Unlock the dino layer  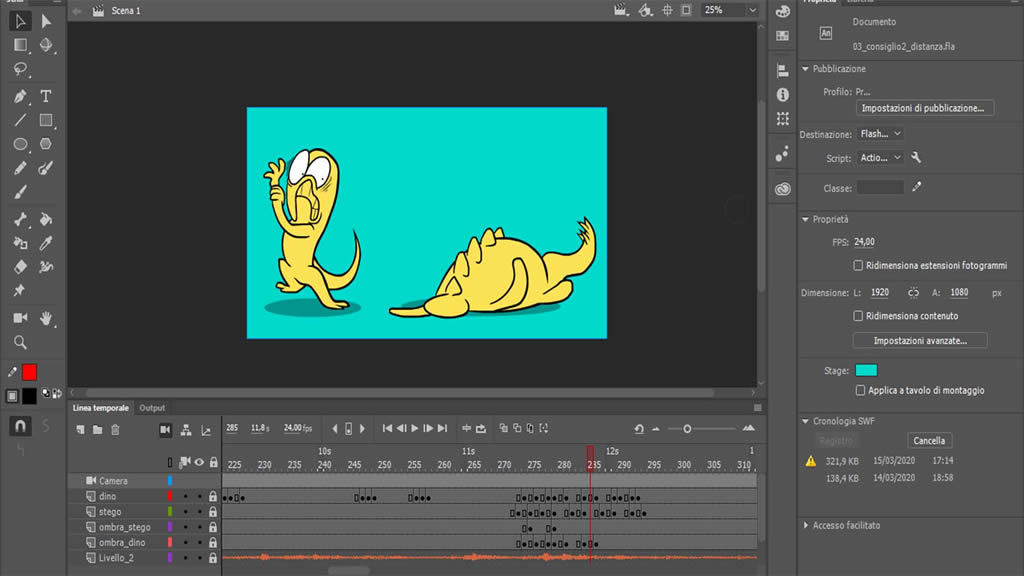tap(213, 497)
